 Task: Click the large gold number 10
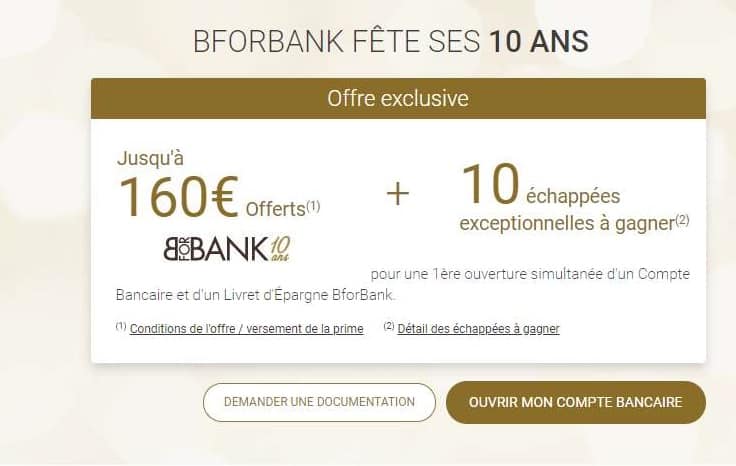click(490, 184)
